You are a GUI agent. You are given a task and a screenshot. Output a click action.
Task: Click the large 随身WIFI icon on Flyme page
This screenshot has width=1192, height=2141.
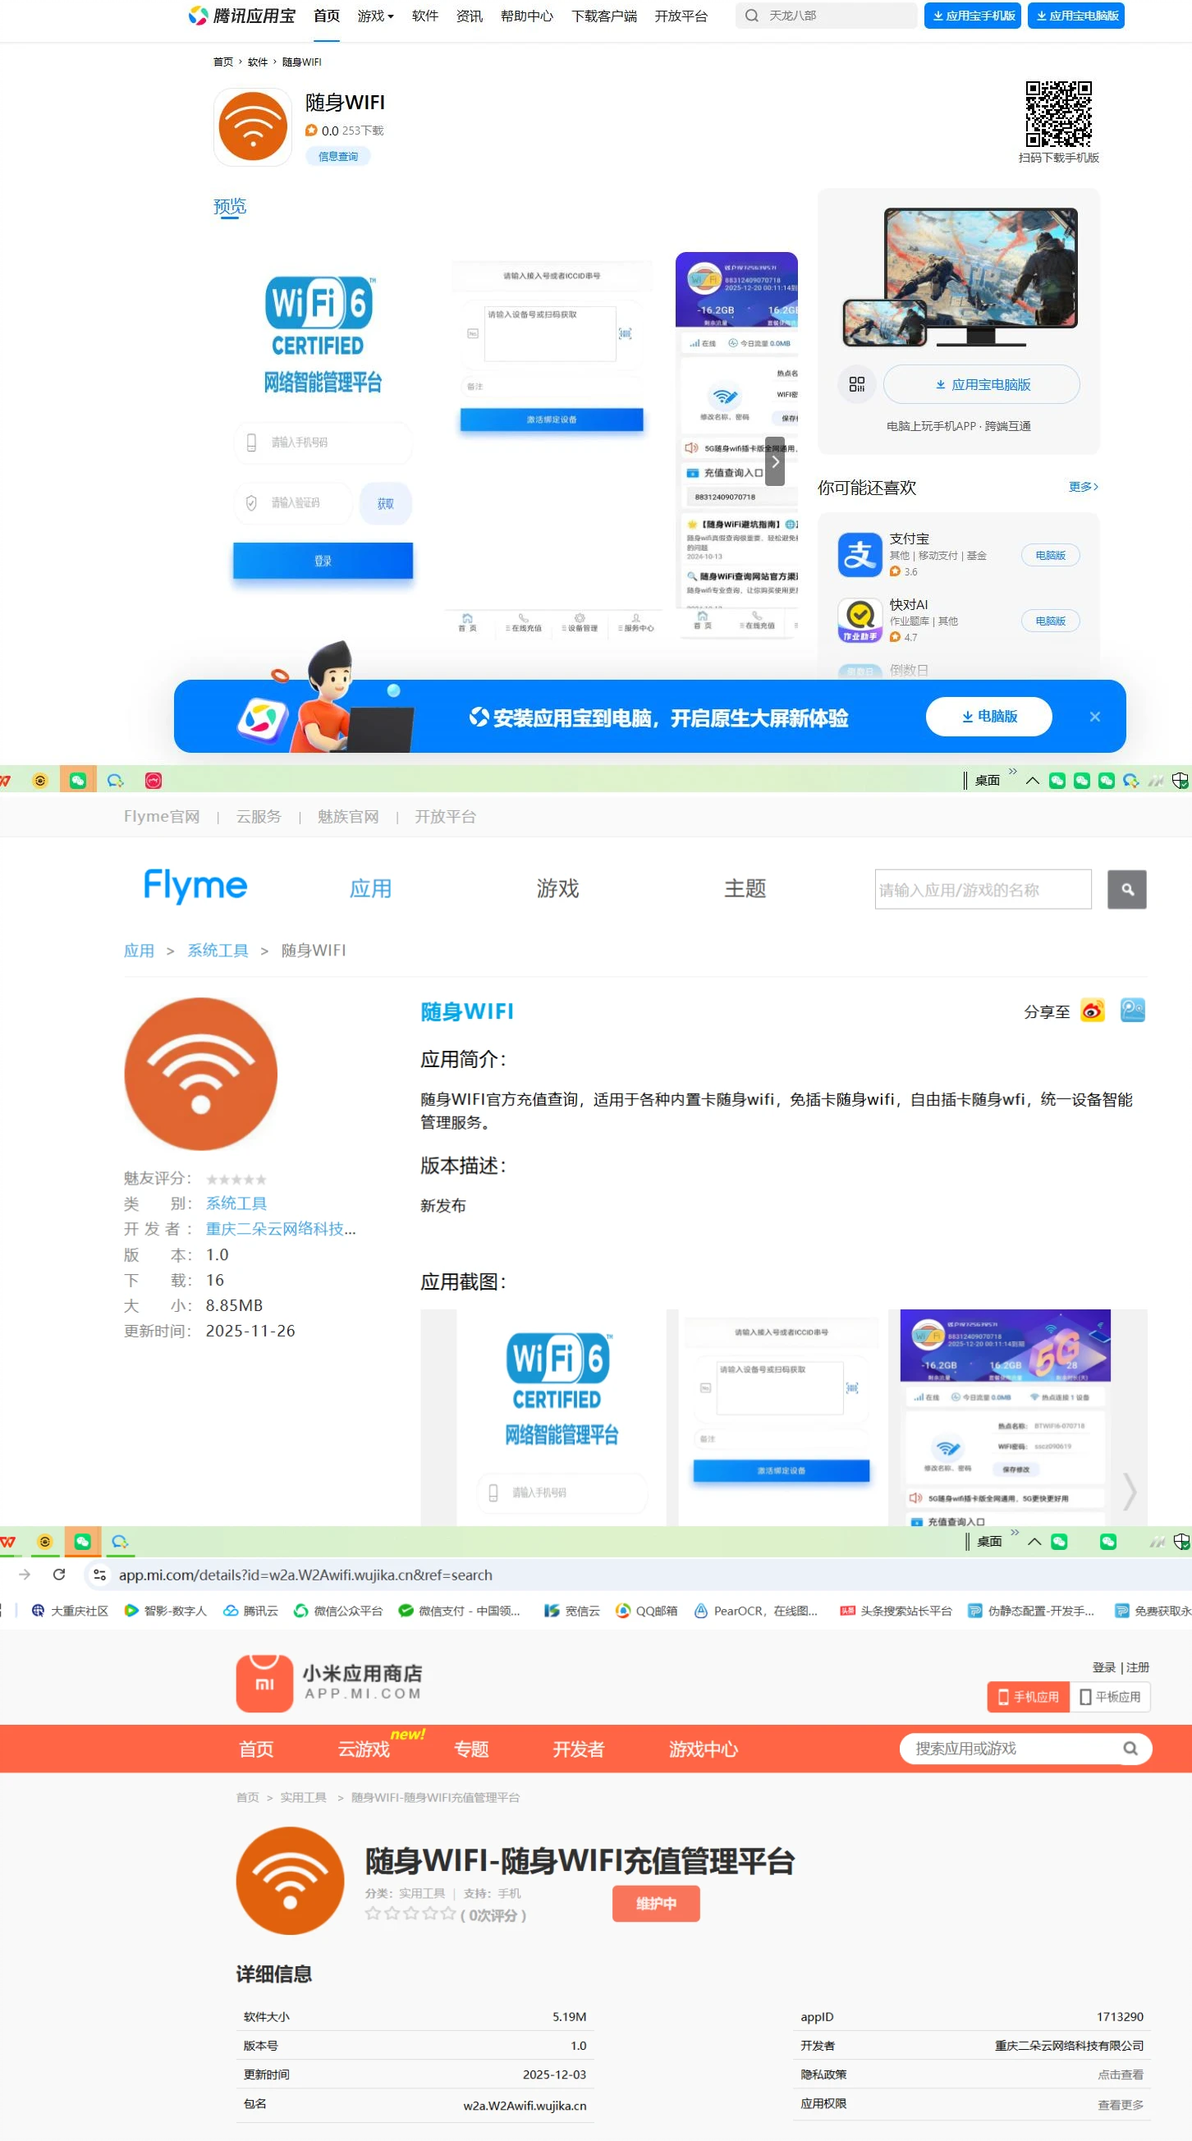coord(201,1074)
